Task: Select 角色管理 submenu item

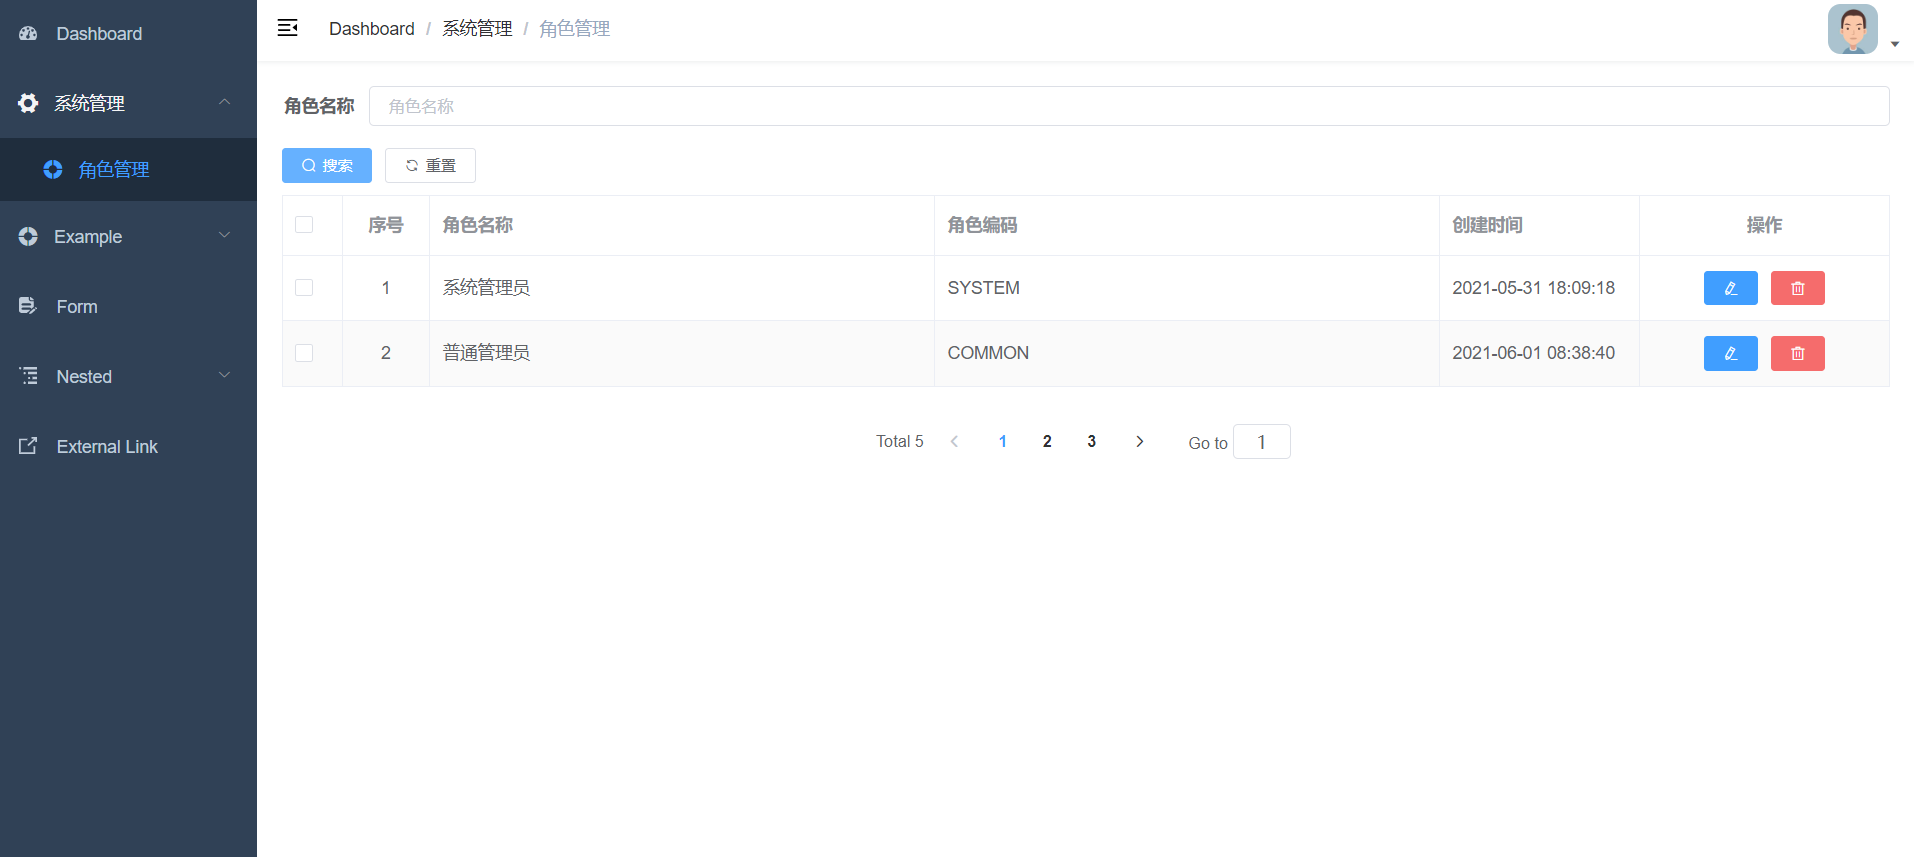Action: point(128,170)
